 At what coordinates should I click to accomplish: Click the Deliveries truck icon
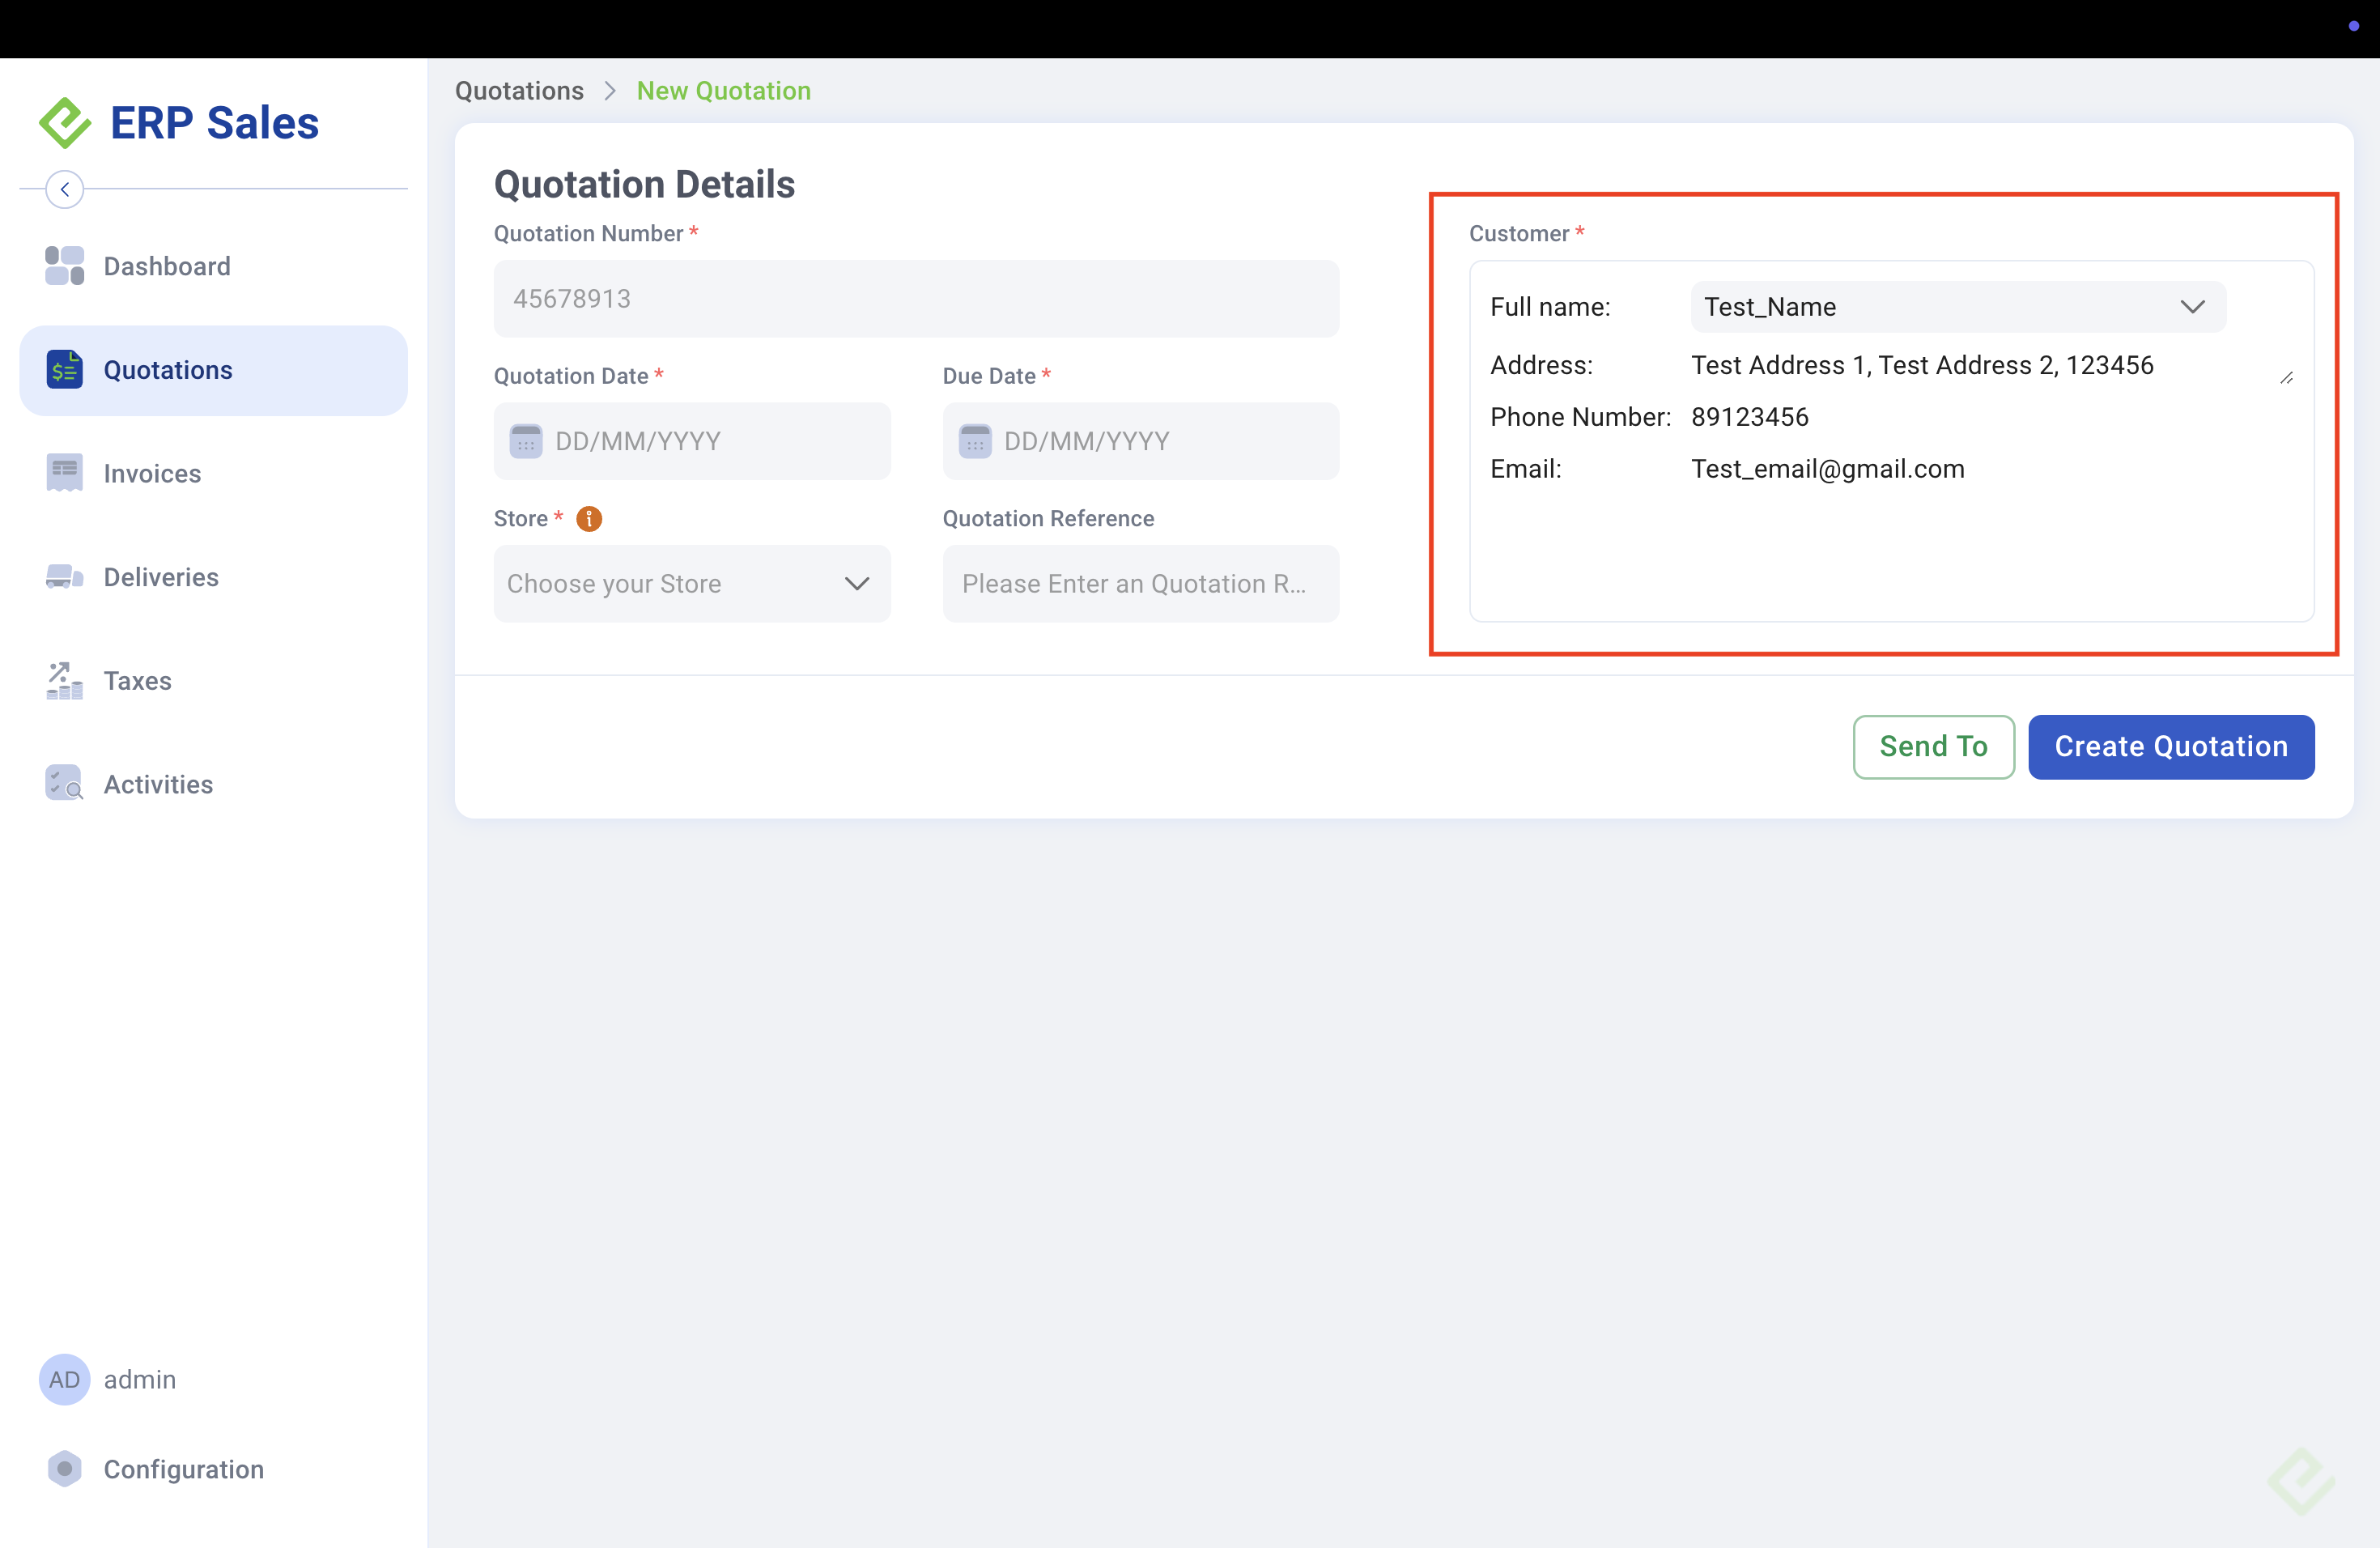click(x=65, y=577)
